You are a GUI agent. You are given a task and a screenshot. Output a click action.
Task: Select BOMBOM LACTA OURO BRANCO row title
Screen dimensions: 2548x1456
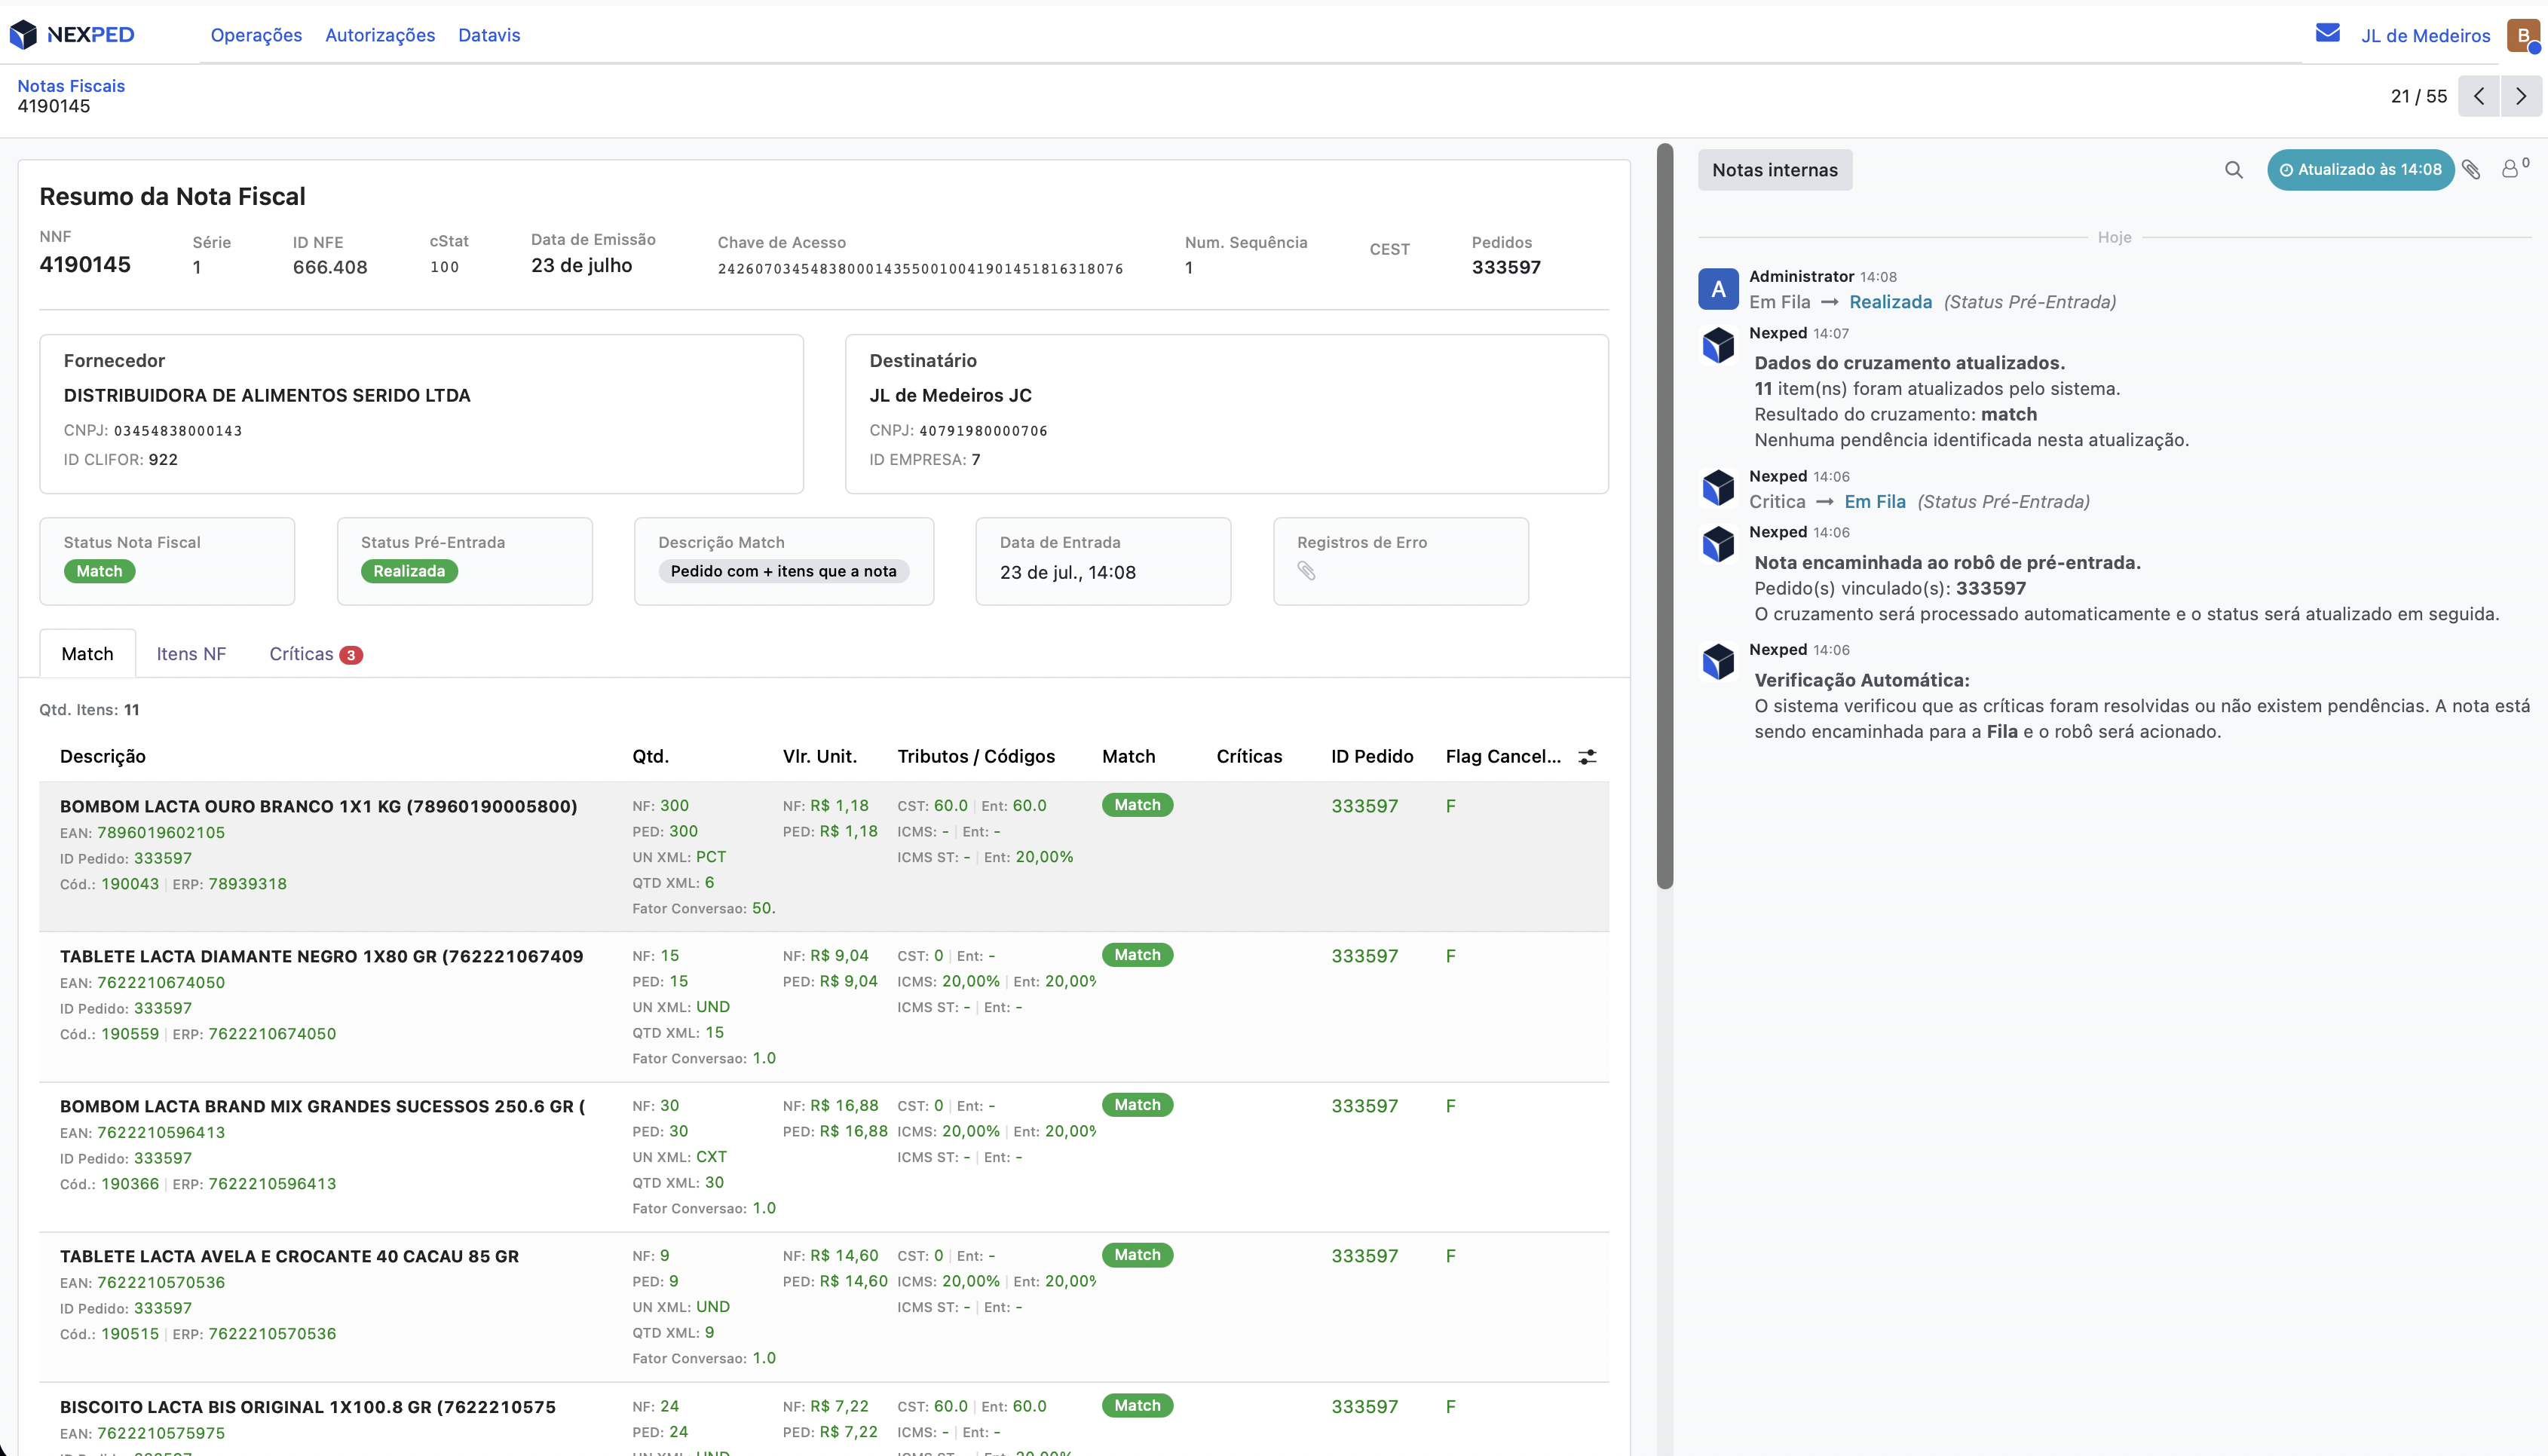click(318, 806)
